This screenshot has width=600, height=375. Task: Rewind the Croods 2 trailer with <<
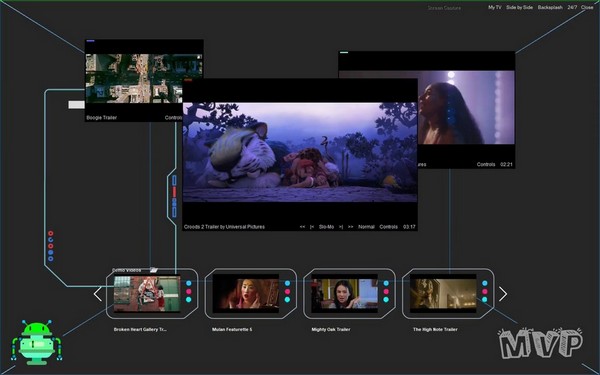click(302, 227)
